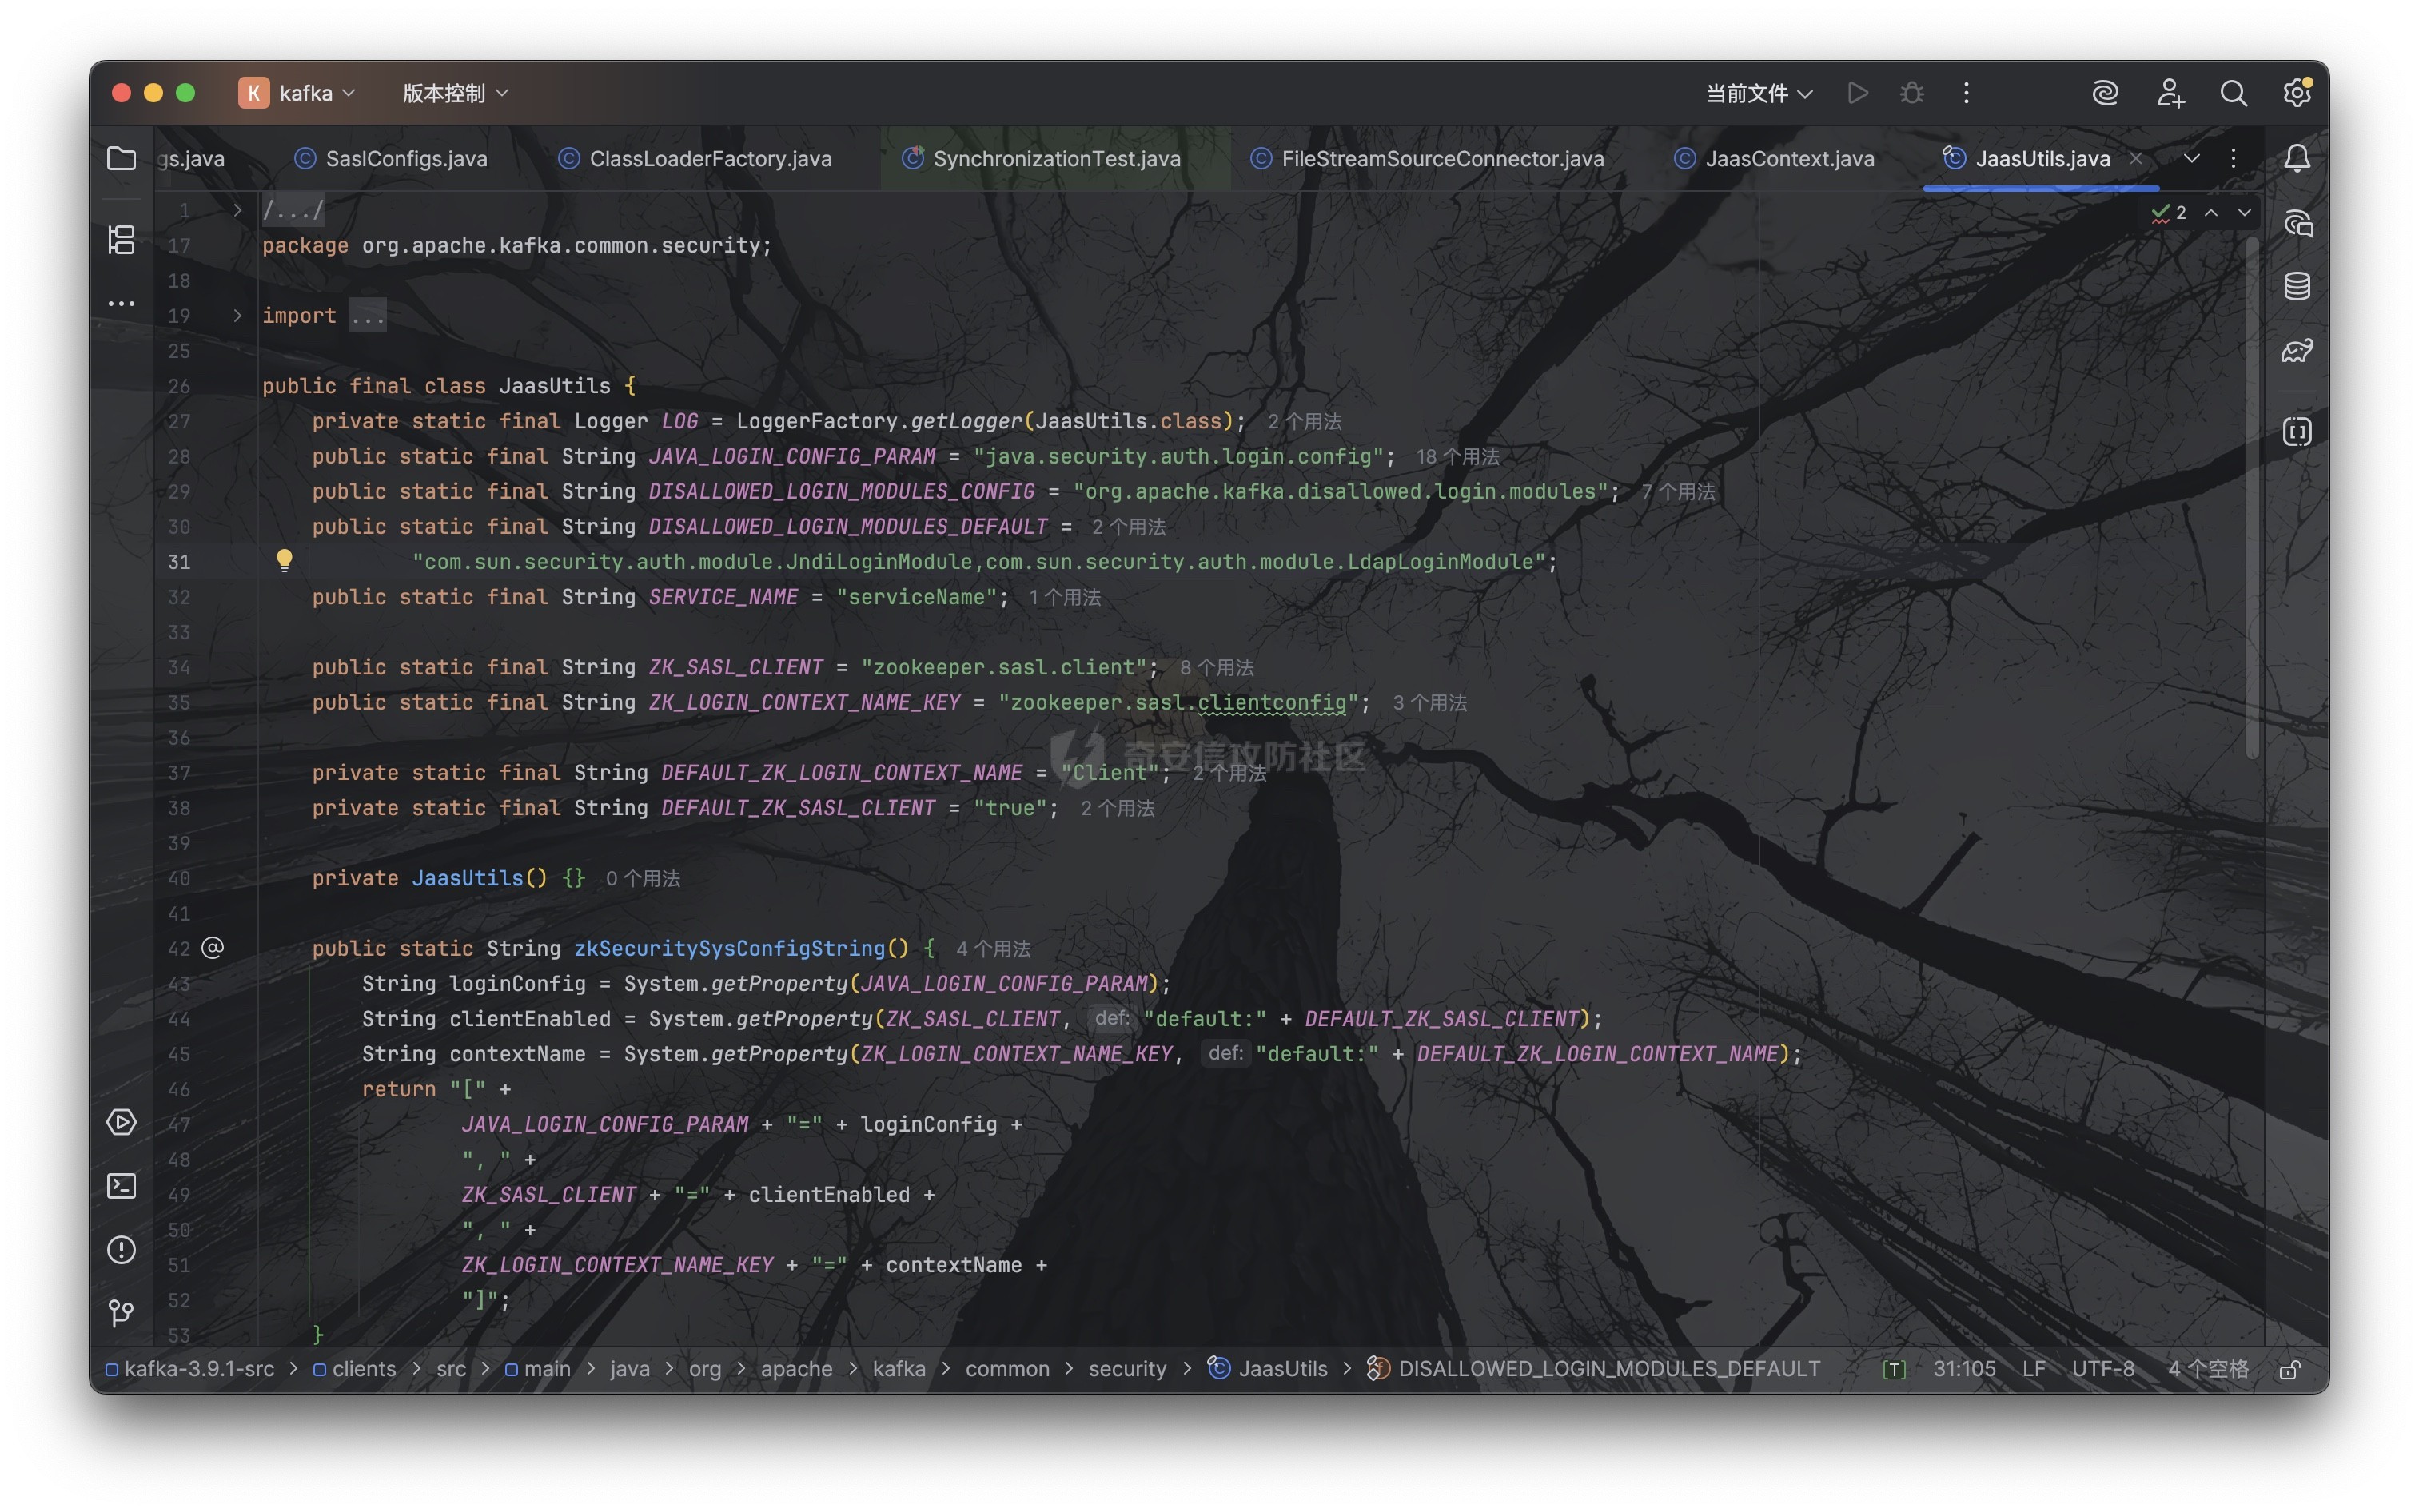This screenshot has width=2419, height=1512.
Task: Click clients breadcrumb in navigation bar
Action: (x=355, y=1369)
